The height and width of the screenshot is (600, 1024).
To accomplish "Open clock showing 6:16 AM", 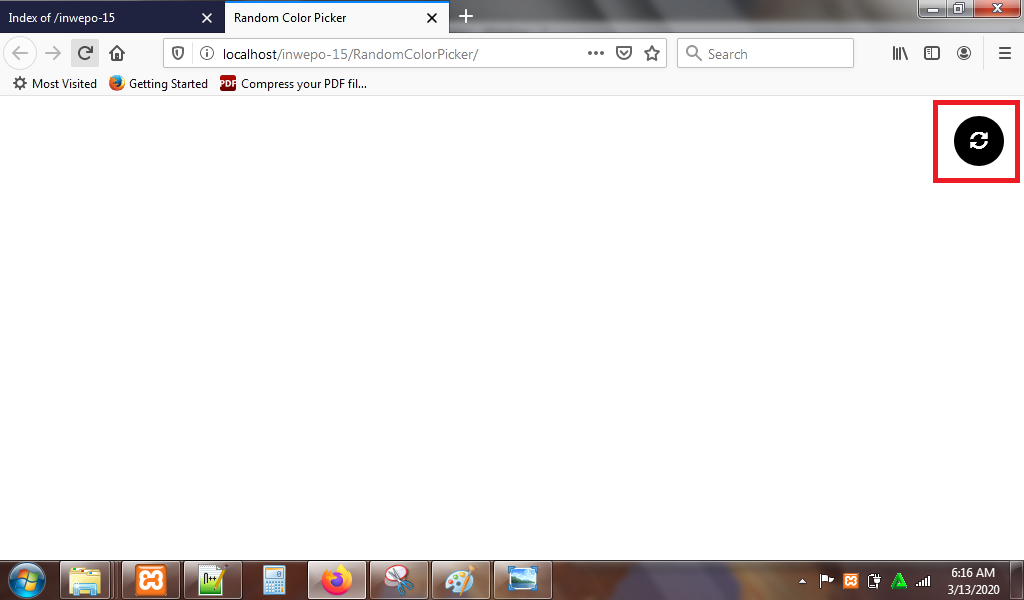I will coord(973,580).
